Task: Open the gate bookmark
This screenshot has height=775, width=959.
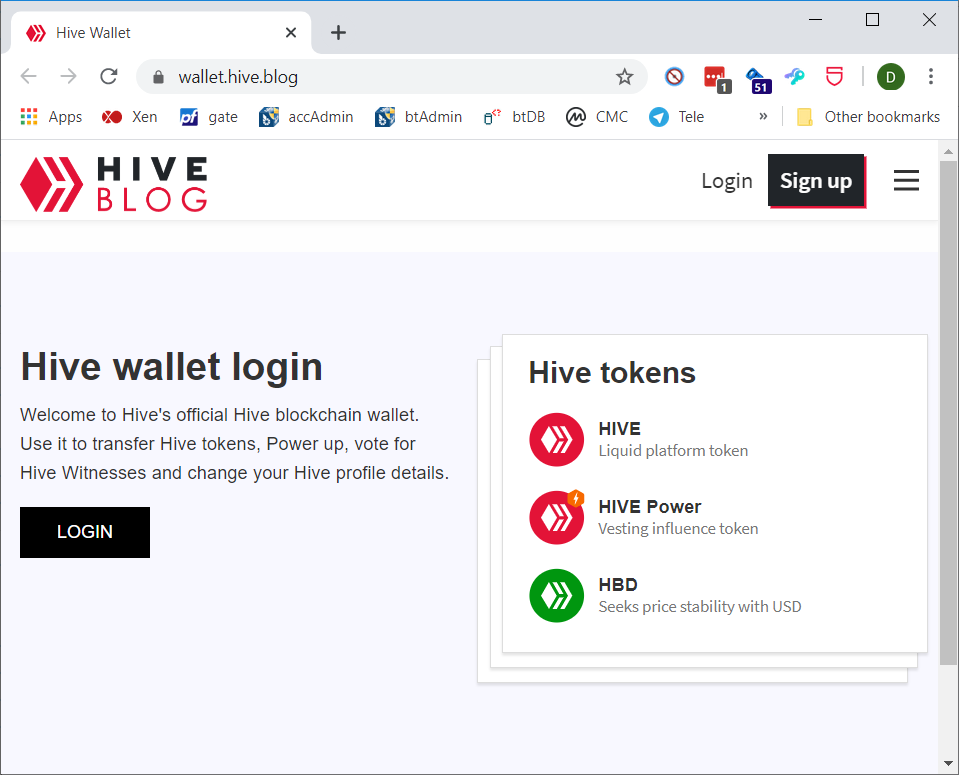Action: 209,117
